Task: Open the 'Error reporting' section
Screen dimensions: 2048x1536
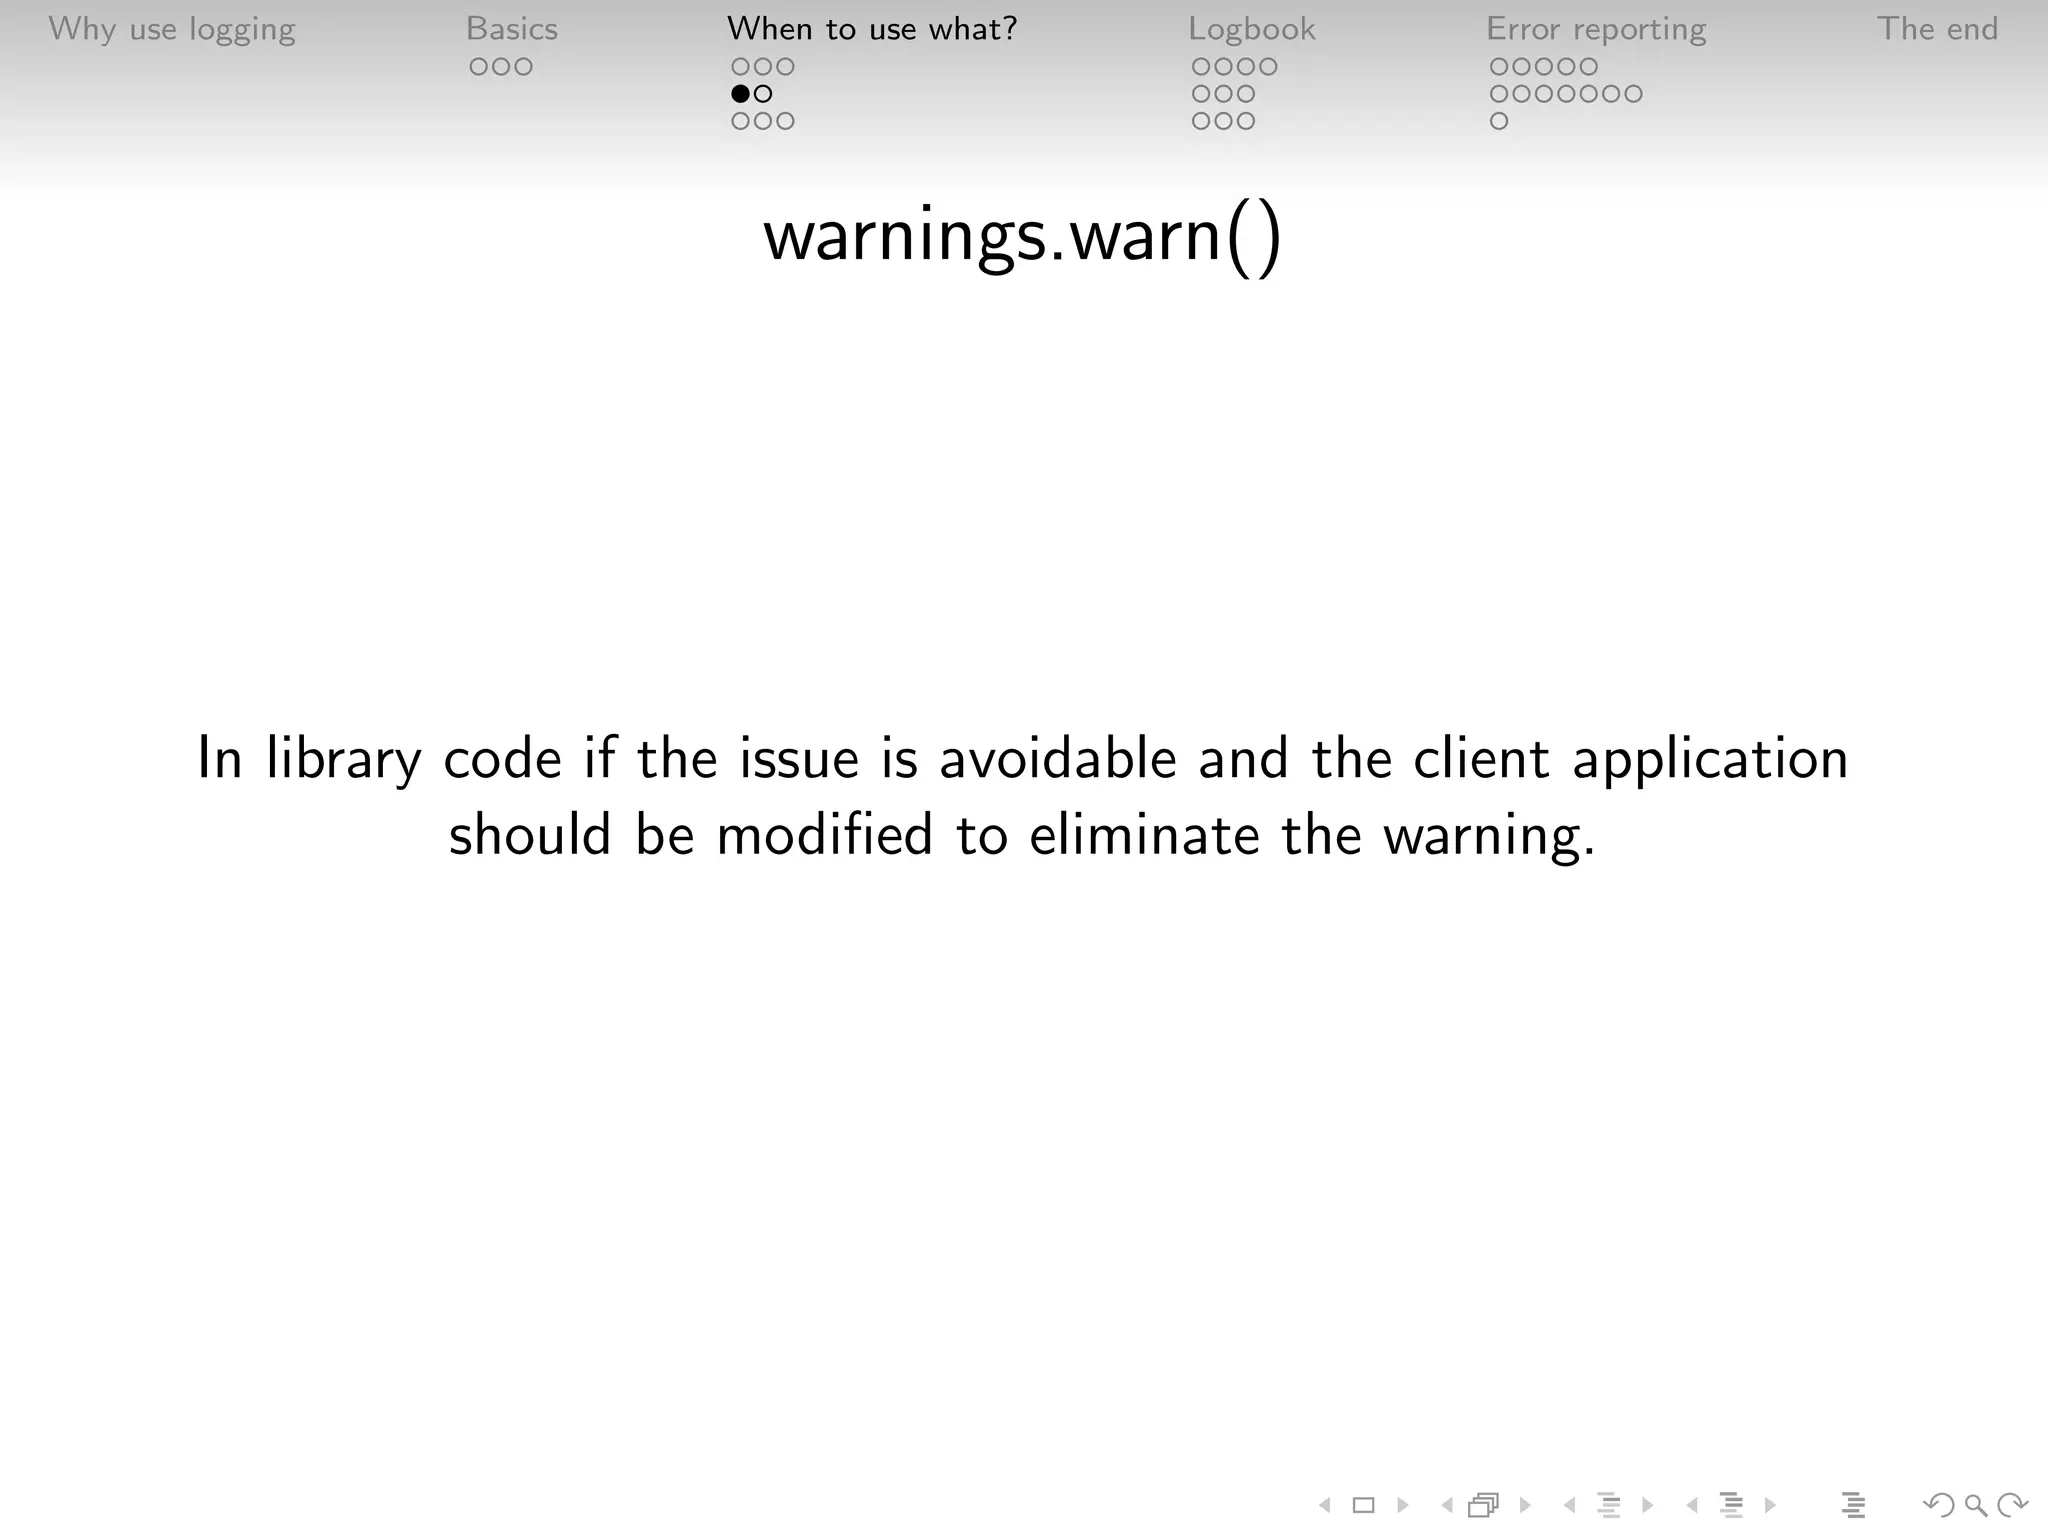Action: [1596, 30]
